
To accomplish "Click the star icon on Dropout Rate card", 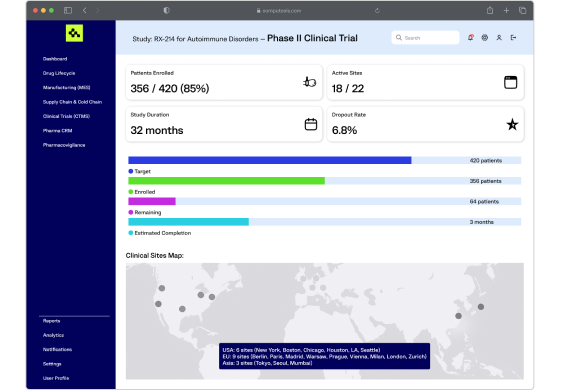I will pos(512,125).
